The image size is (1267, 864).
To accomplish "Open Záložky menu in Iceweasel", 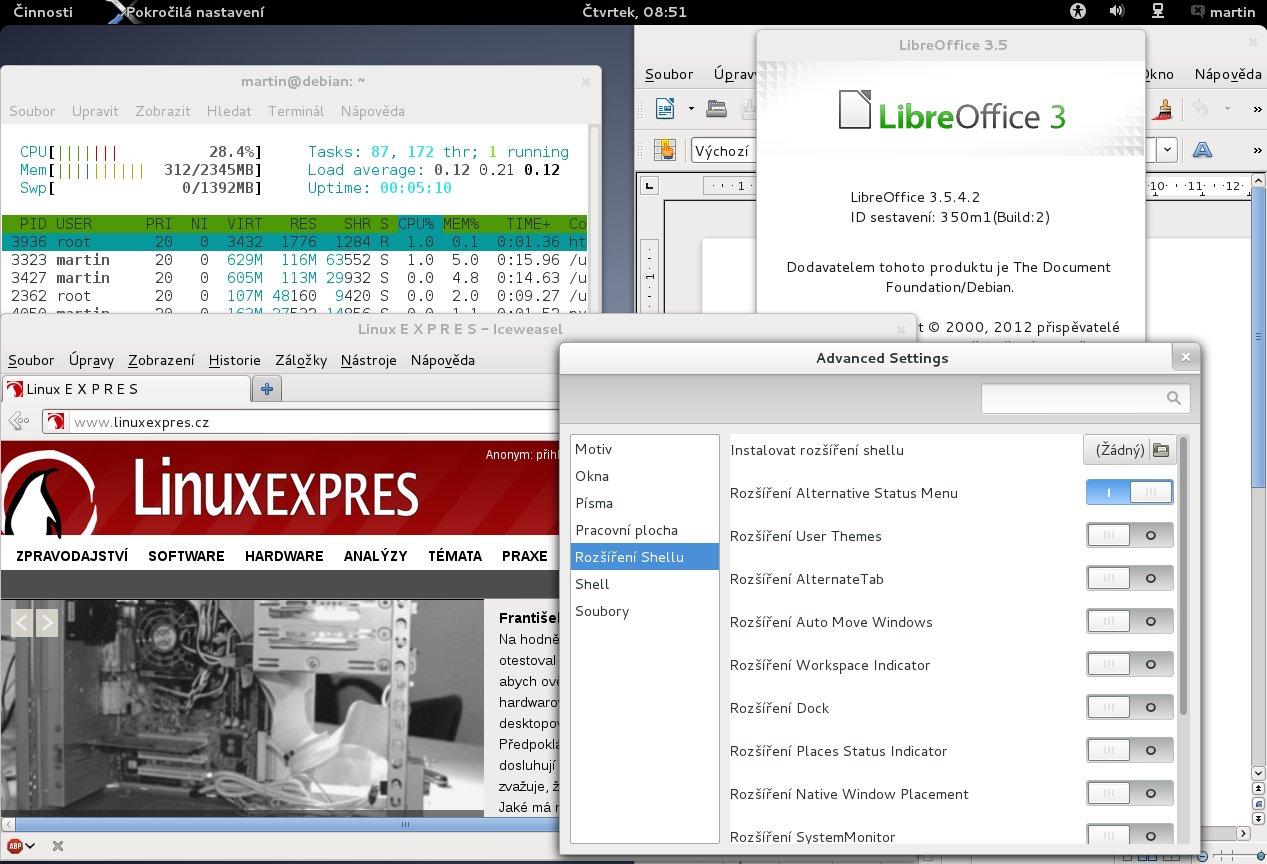I will coord(301,360).
